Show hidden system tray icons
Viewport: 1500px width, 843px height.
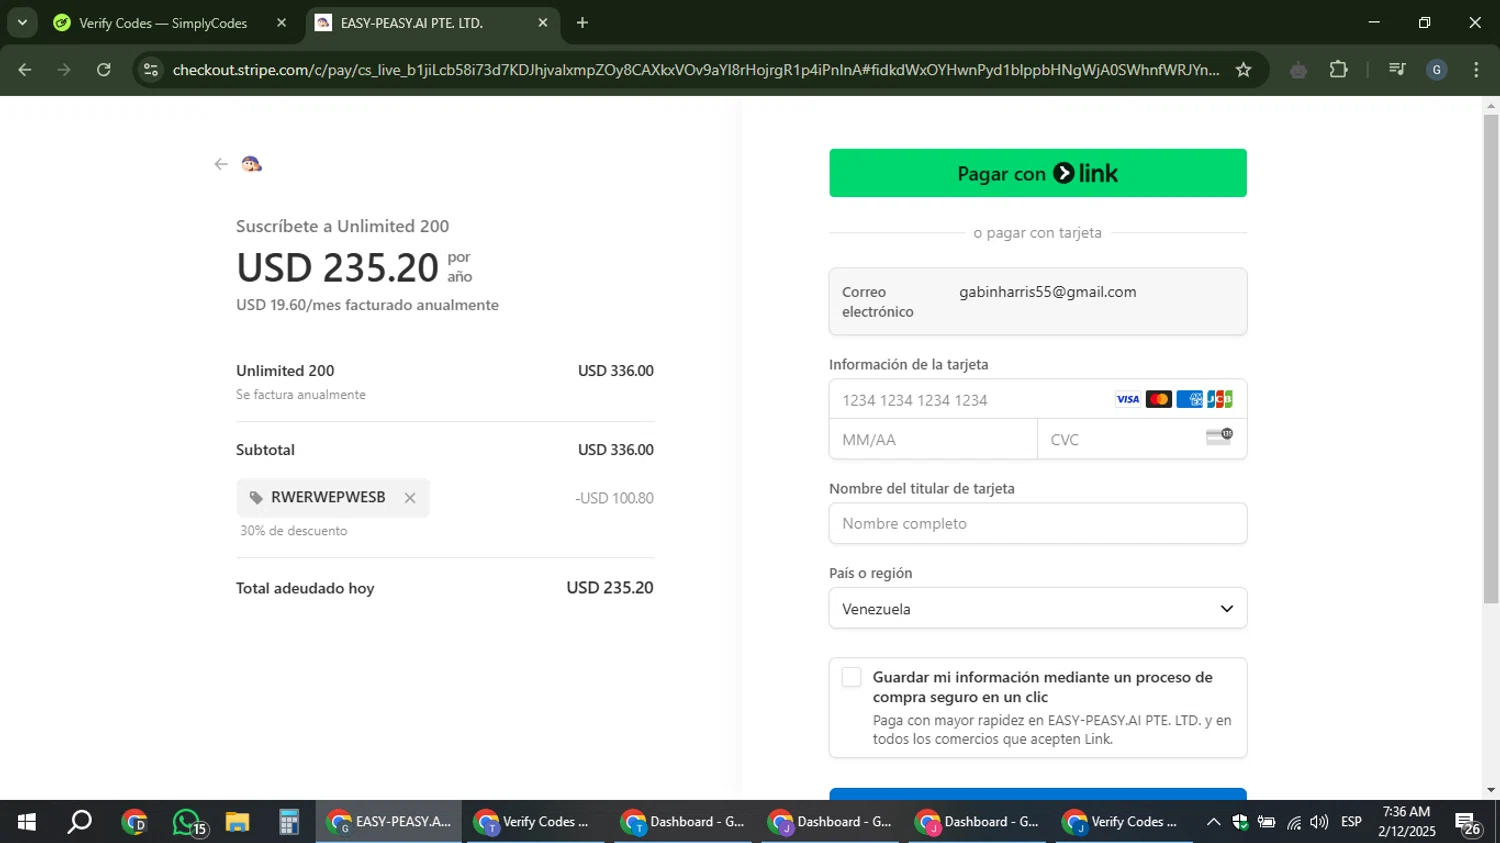1213,822
